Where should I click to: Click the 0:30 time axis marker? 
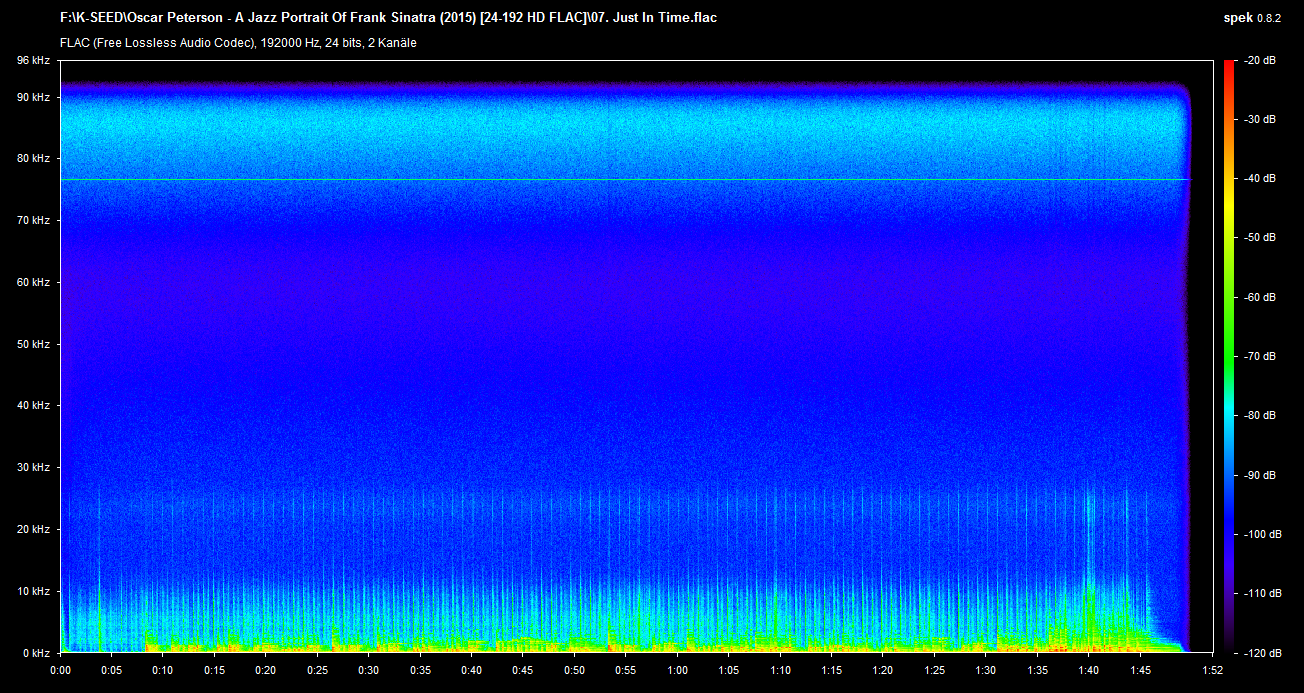coord(368,670)
